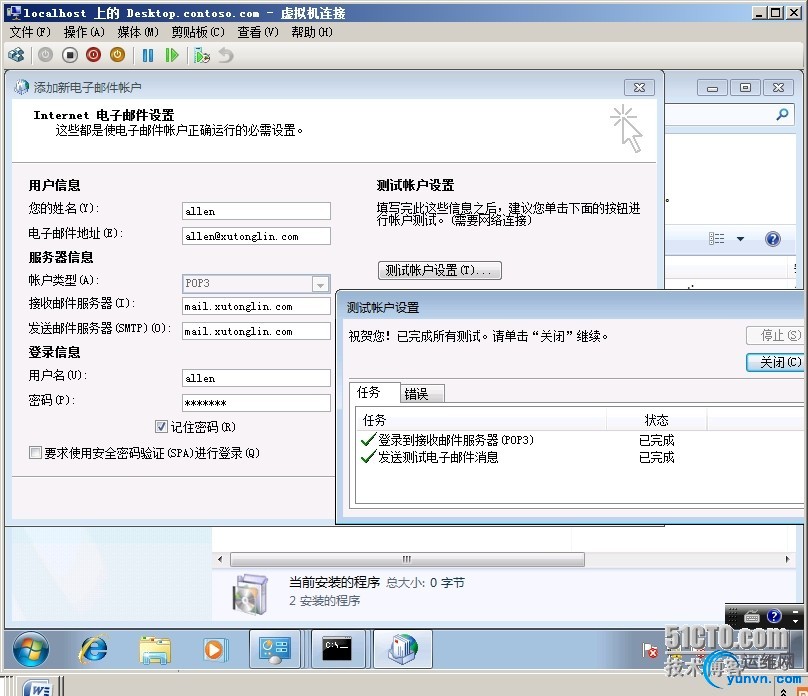
Task: Expand the view options dropdown arrow
Action: pyautogui.click(x=740, y=239)
